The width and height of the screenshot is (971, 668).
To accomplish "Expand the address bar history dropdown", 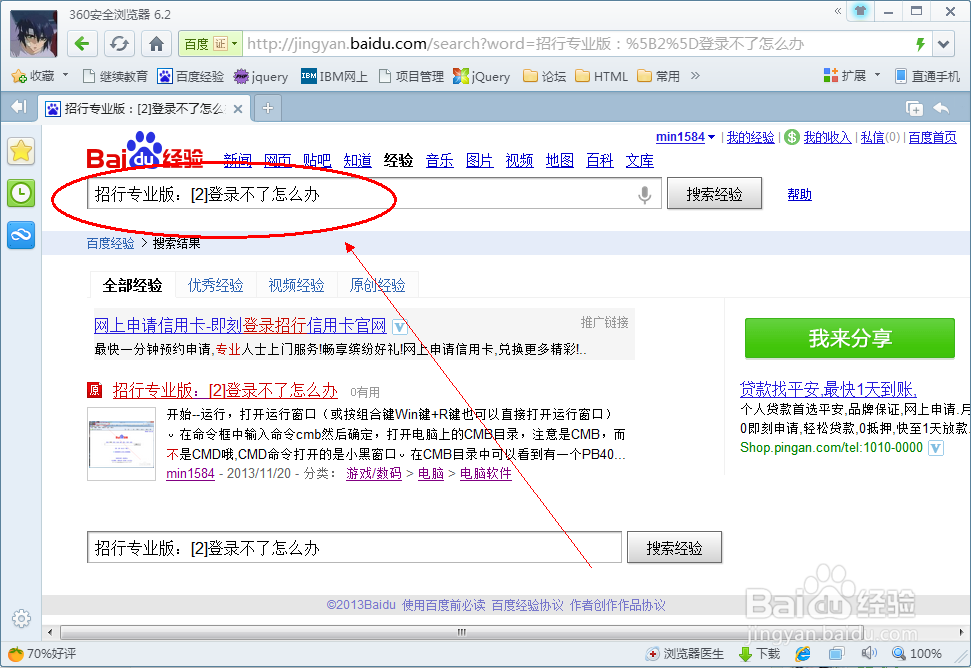I will 942,43.
